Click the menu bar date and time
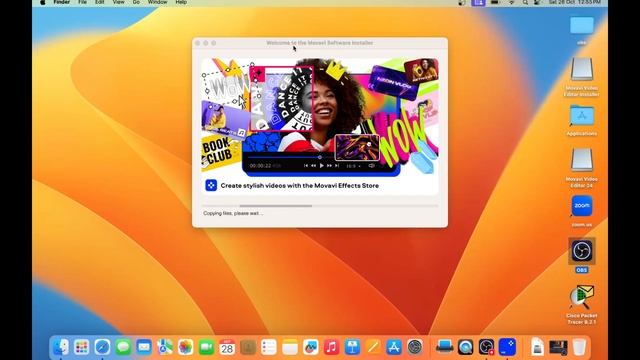 574,2
